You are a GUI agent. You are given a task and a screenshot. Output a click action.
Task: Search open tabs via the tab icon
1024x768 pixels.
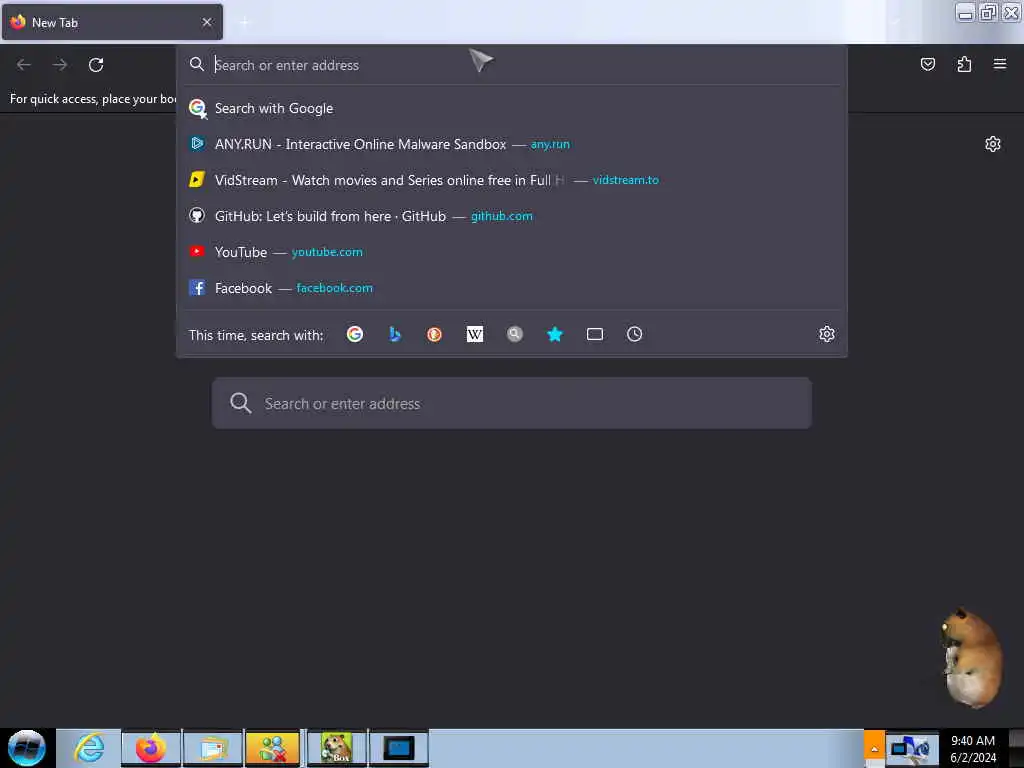[595, 334]
